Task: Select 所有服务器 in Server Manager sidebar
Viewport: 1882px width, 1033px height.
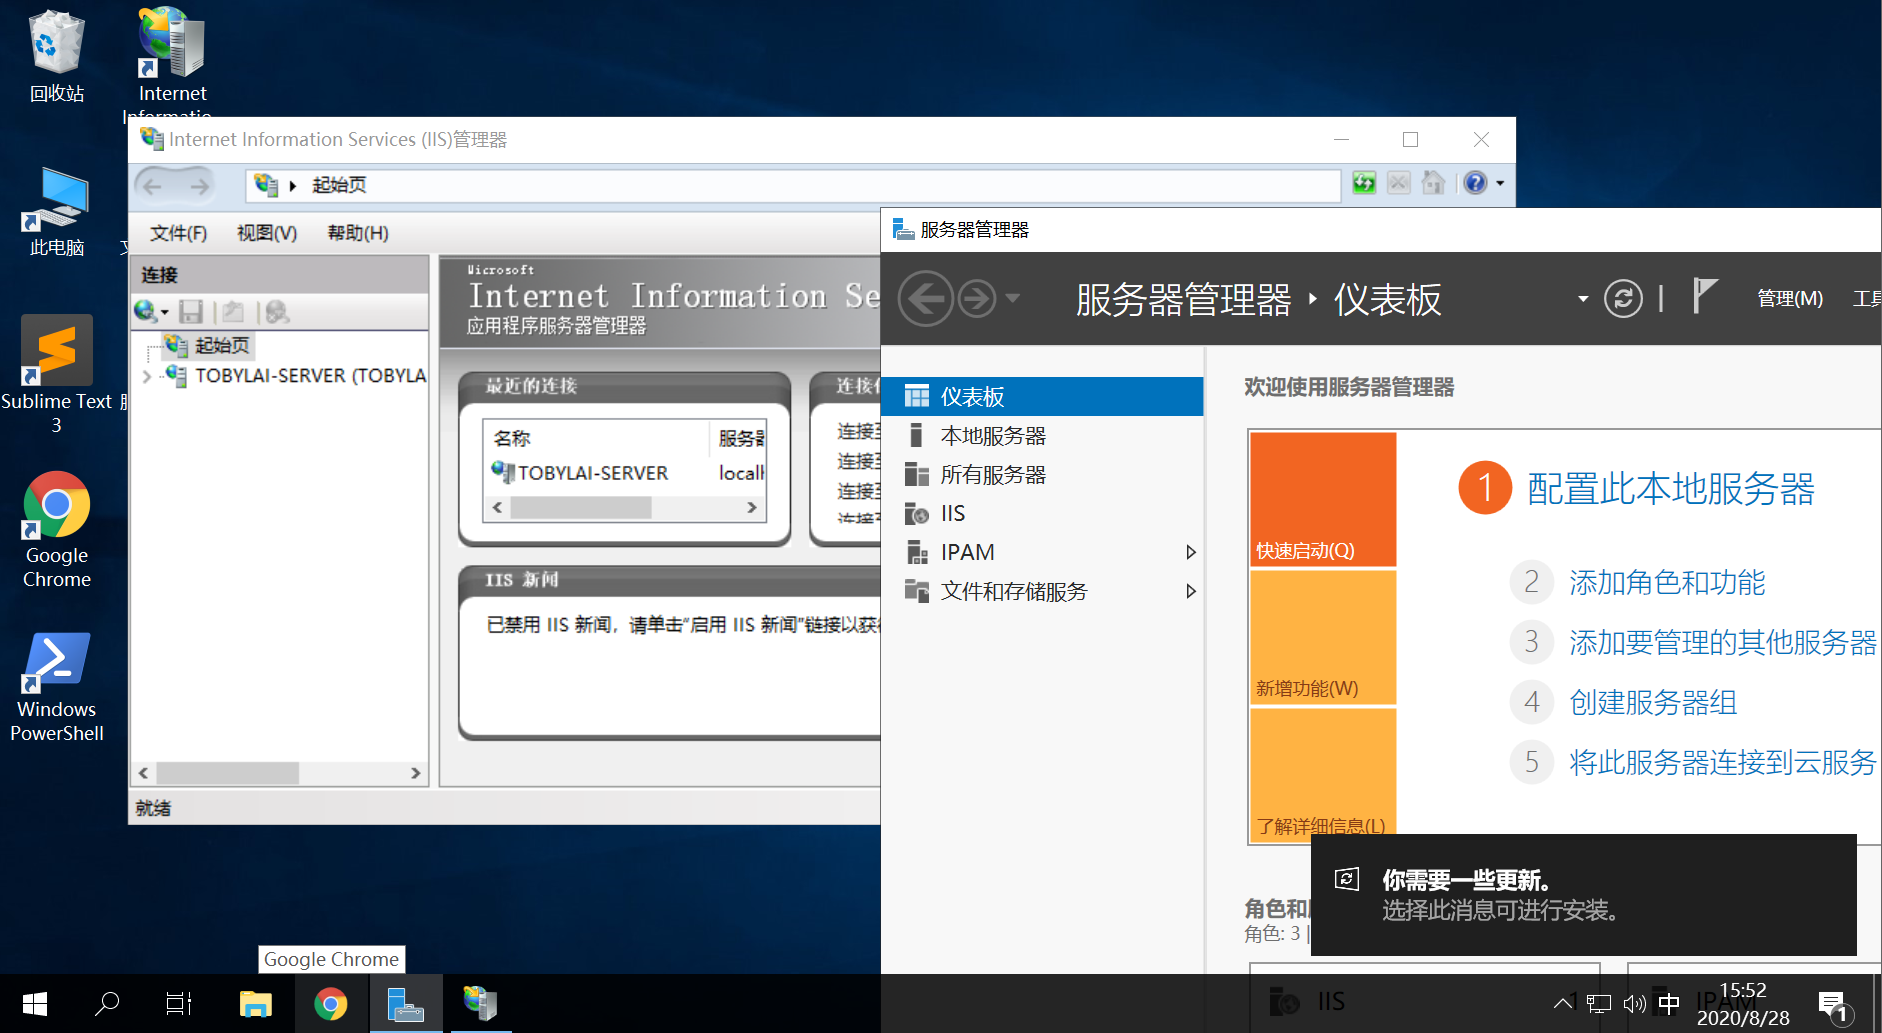Action: pyautogui.click(x=1042, y=475)
